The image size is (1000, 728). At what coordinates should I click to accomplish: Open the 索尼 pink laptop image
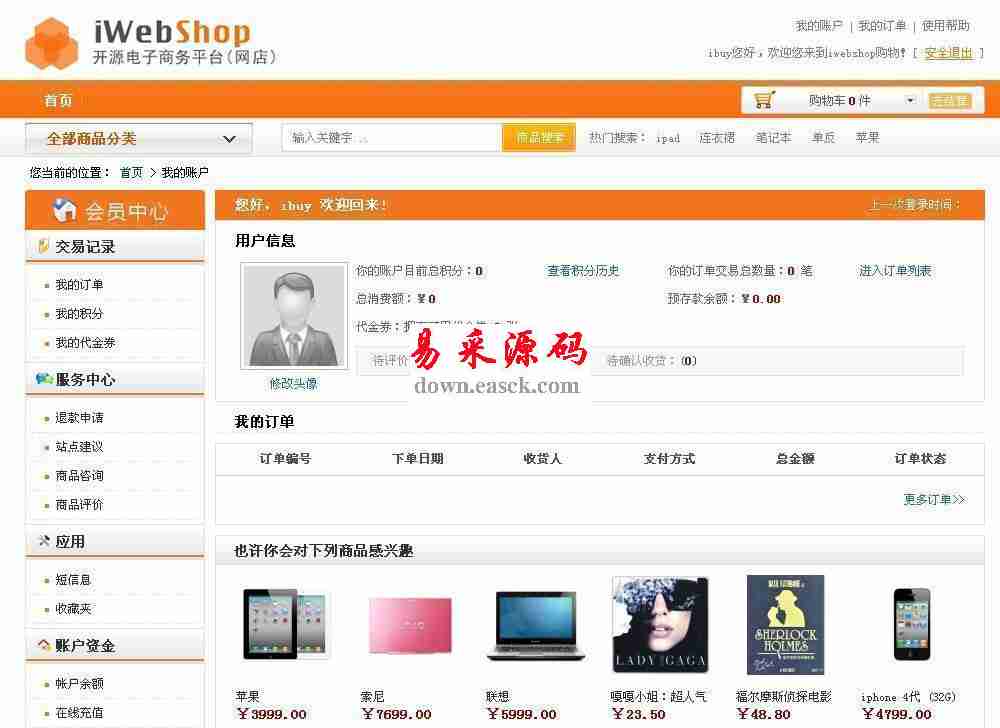pyautogui.click(x=410, y=625)
